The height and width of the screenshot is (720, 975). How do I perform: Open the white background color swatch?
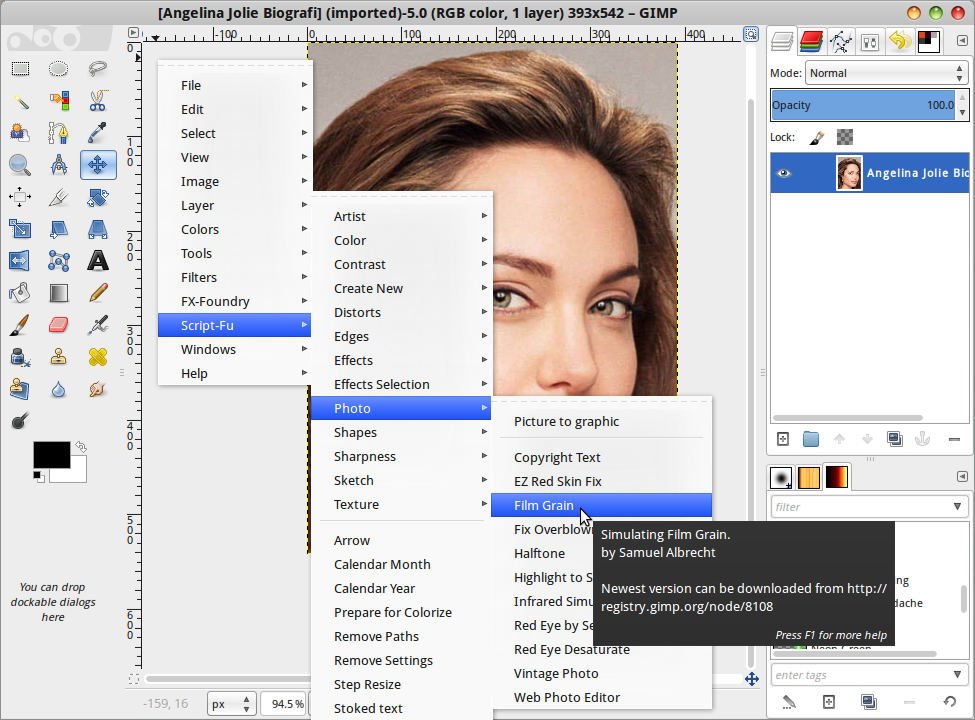tap(76, 475)
